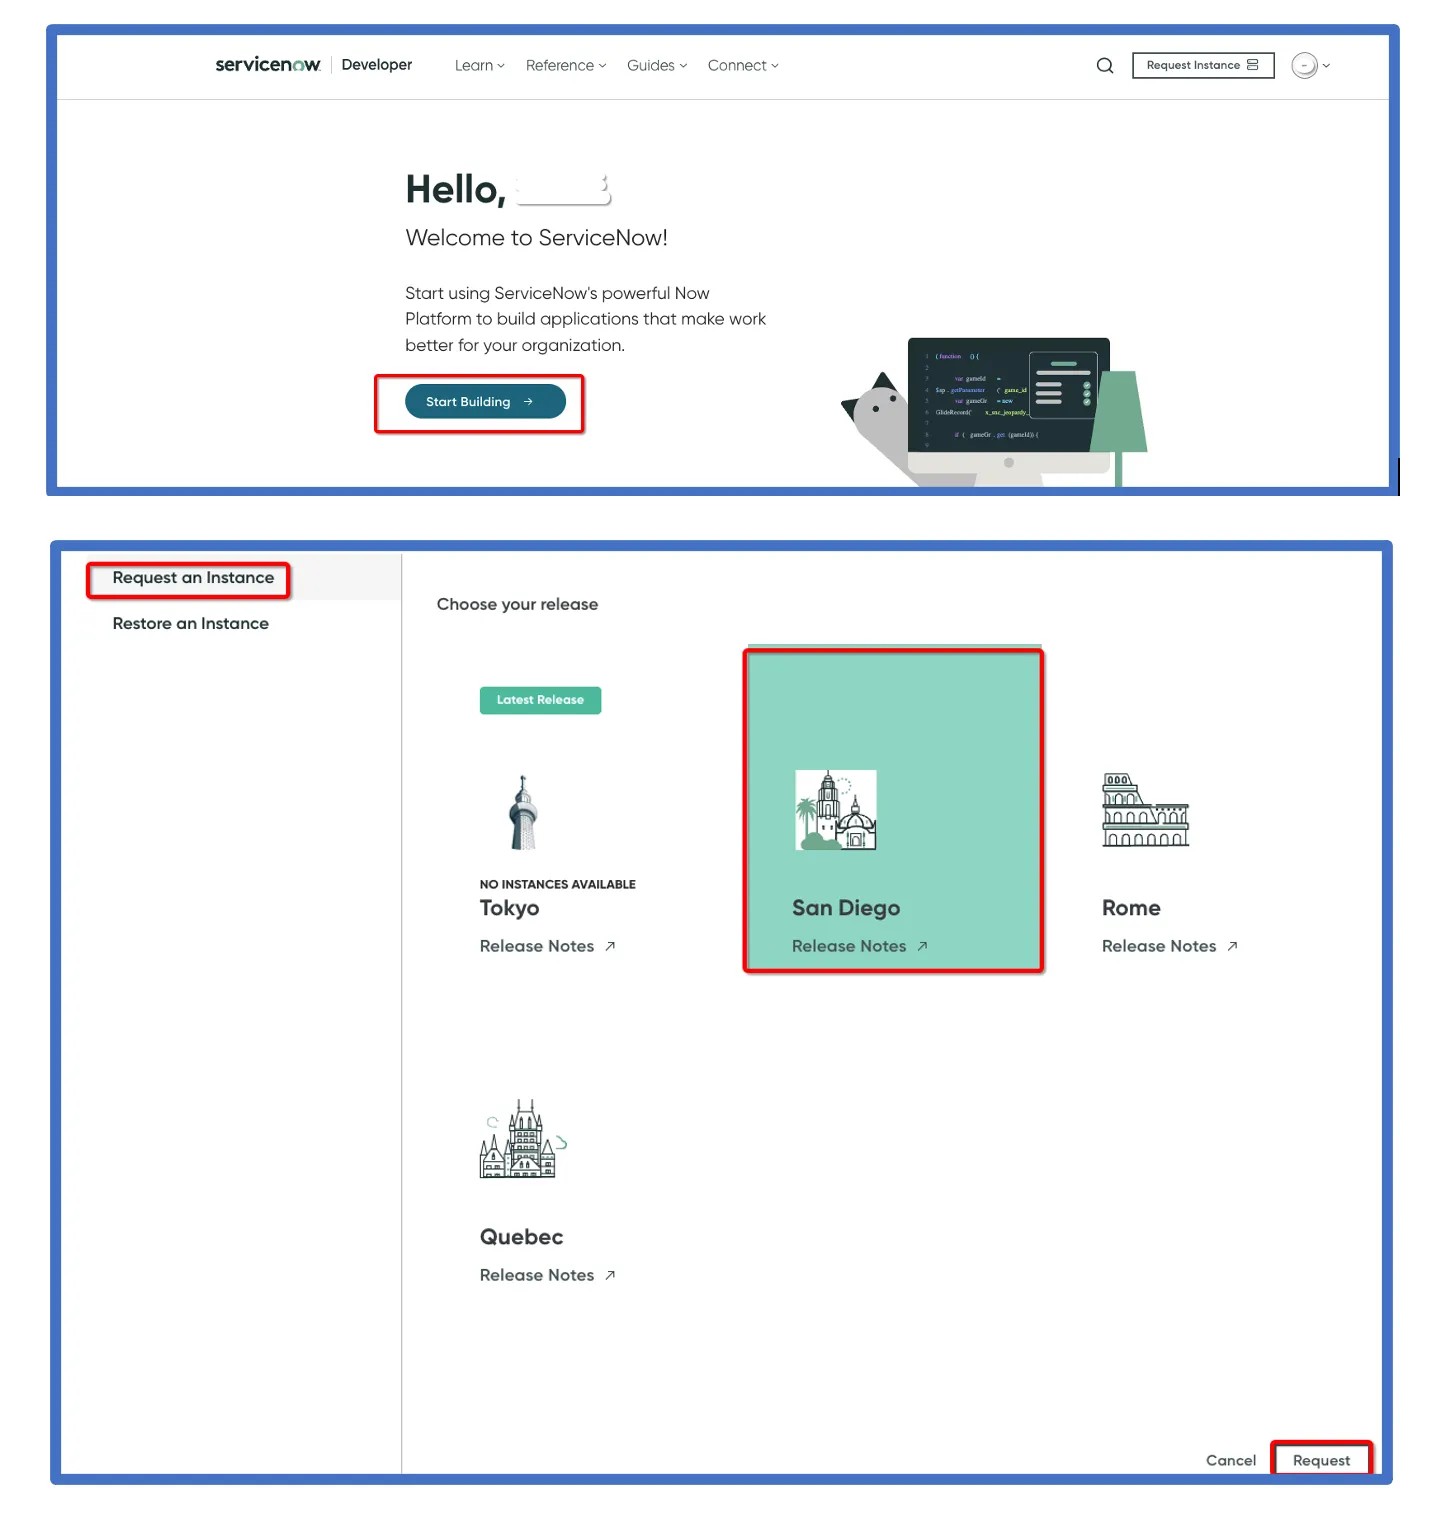Click Developer site title in header

click(377, 65)
